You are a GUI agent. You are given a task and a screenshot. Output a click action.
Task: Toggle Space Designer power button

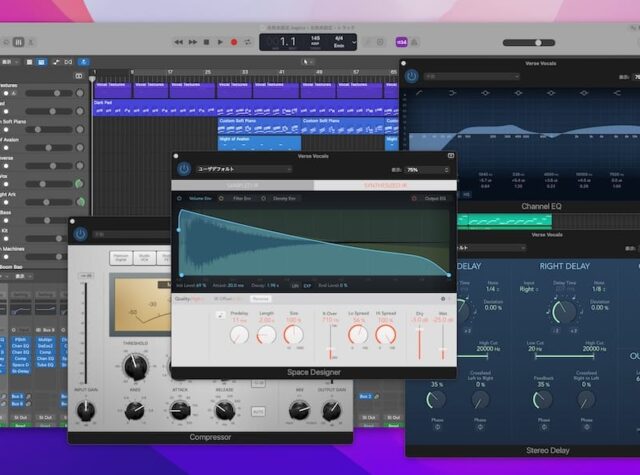click(184, 169)
